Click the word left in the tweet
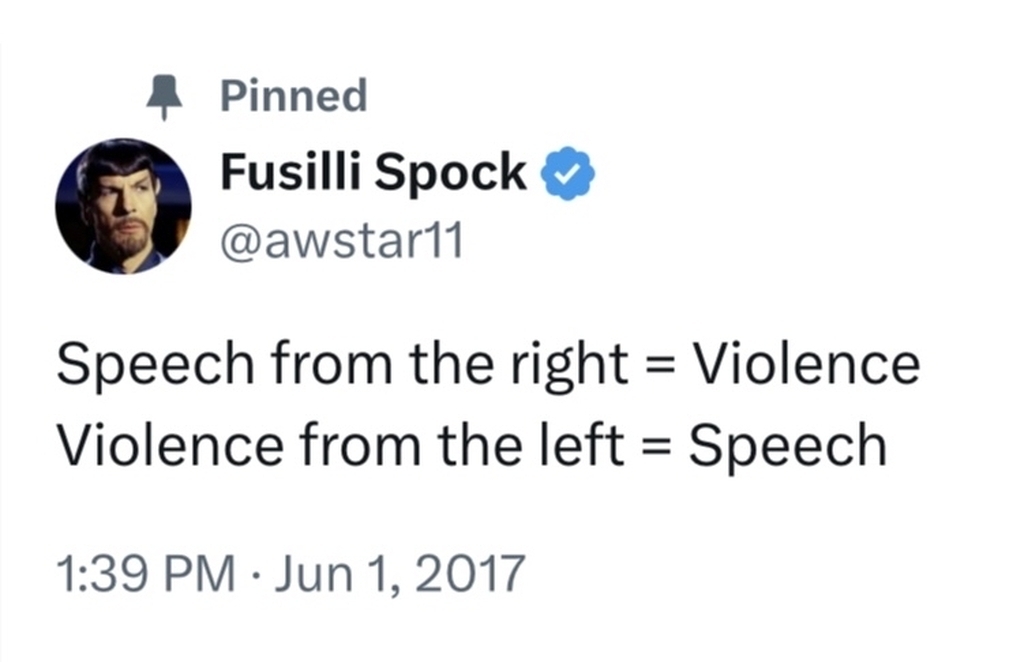Screen dimensions: 1024x662 click(x=582, y=444)
